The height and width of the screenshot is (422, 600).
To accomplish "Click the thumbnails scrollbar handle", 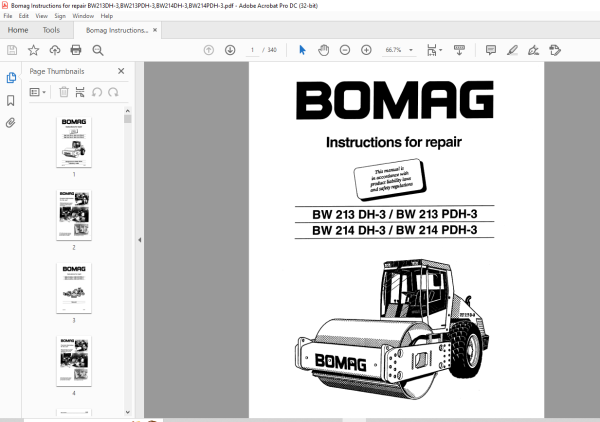I will 128,119.
